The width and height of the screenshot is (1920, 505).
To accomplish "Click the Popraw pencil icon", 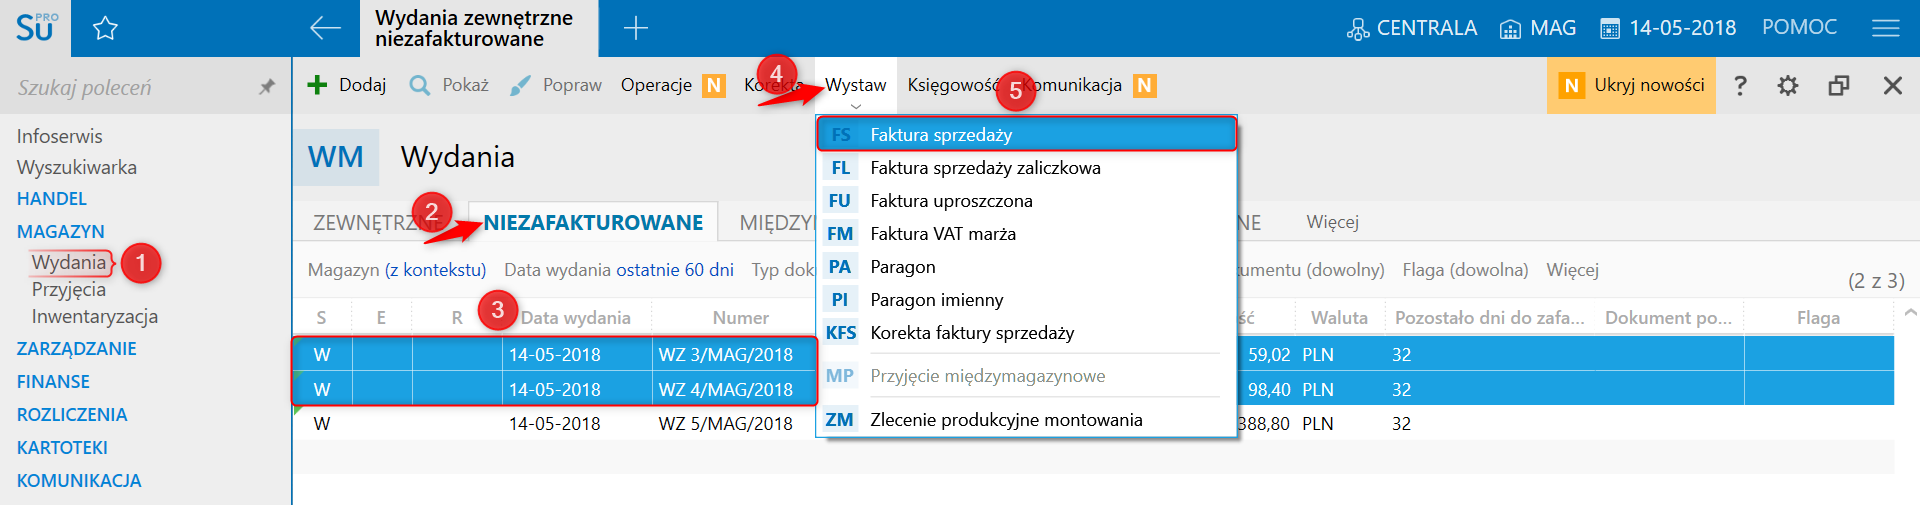I will pyautogui.click(x=520, y=85).
